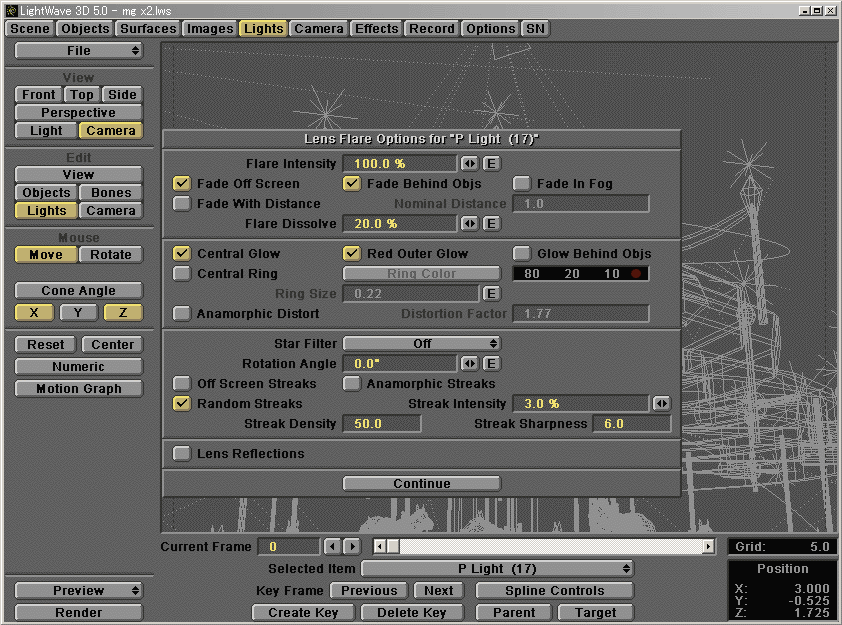The image size is (842, 625).
Task: Open the Effects tab
Action: pos(377,28)
